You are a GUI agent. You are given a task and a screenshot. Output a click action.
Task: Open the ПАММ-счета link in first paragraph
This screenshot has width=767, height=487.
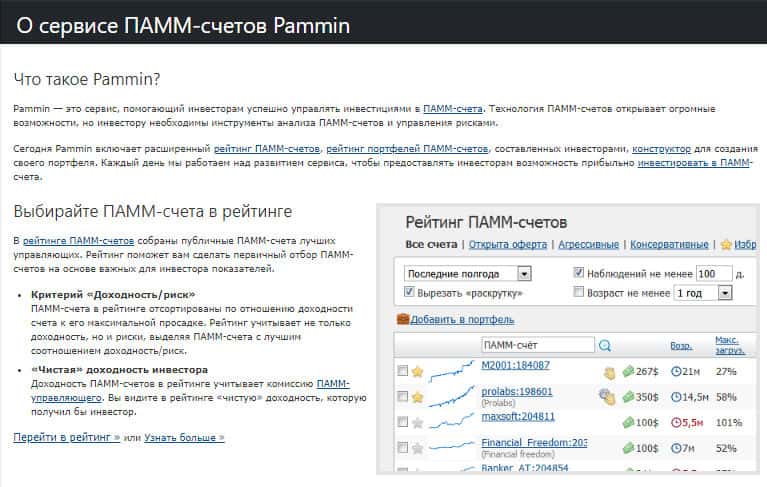click(x=452, y=109)
